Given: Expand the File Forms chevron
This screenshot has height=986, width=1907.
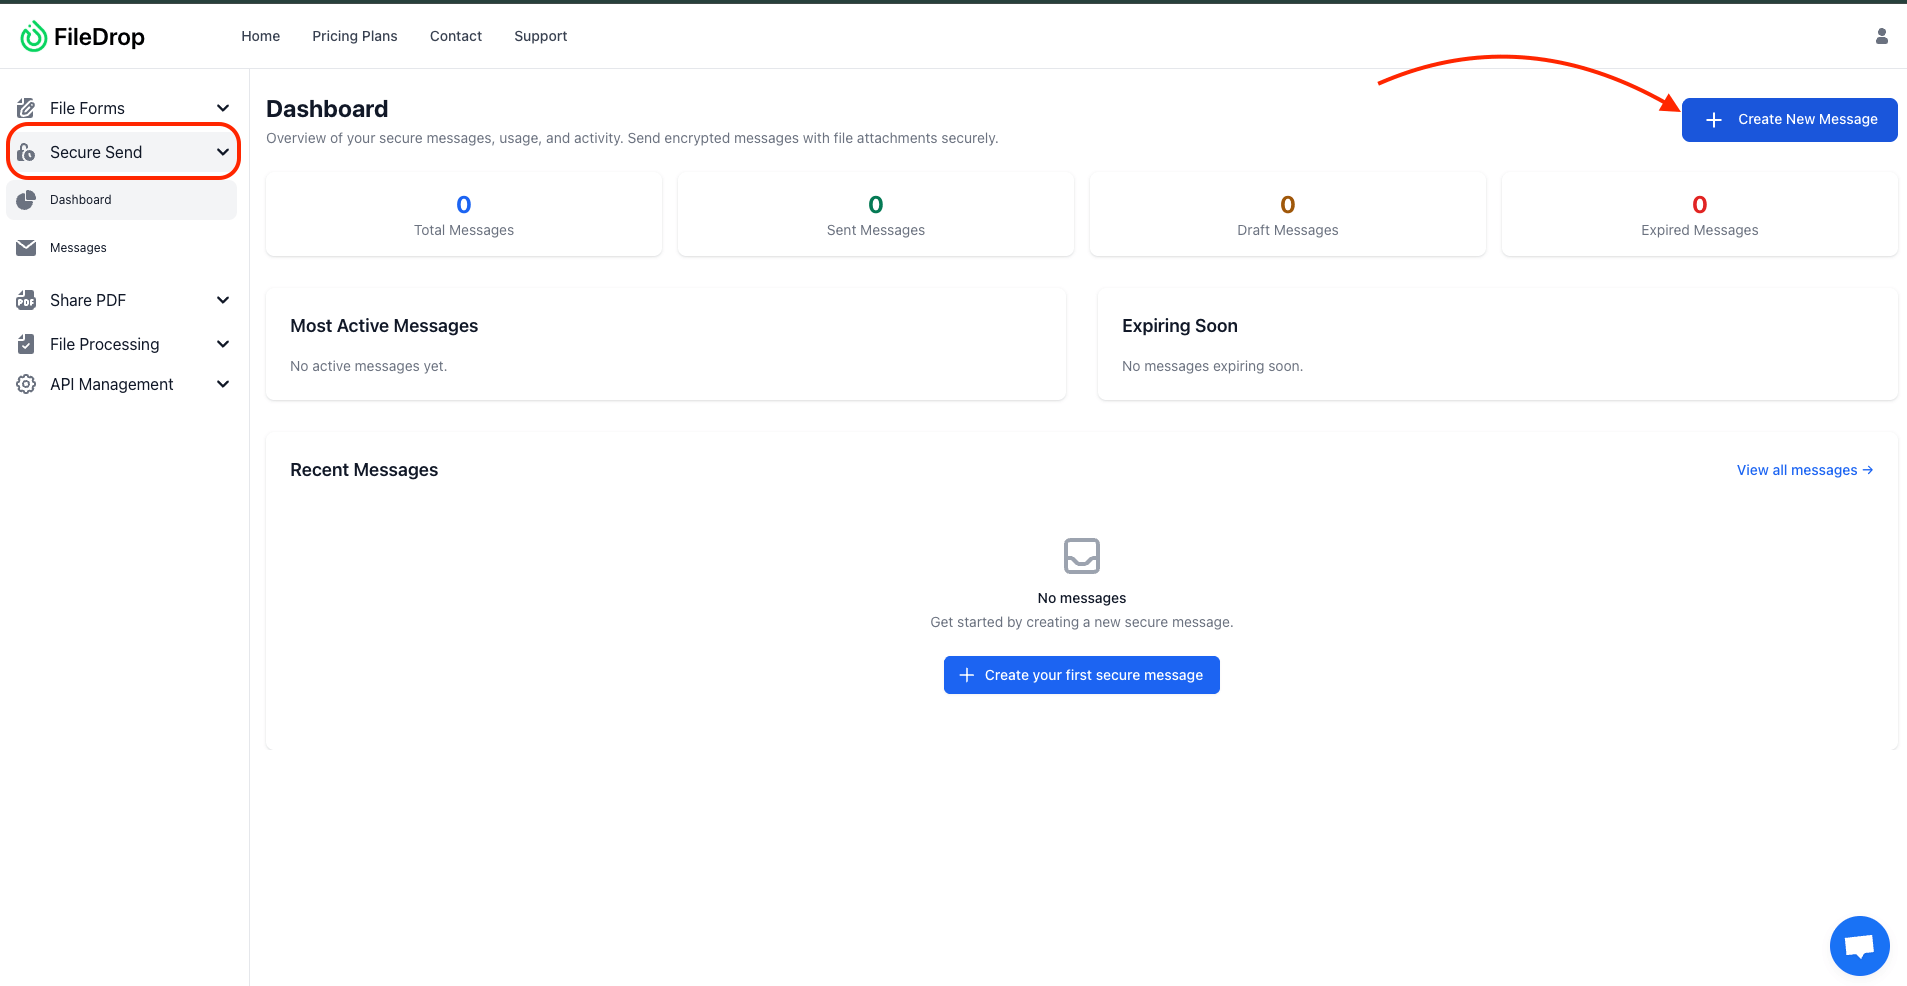Looking at the screenshot, I should 223,108.
